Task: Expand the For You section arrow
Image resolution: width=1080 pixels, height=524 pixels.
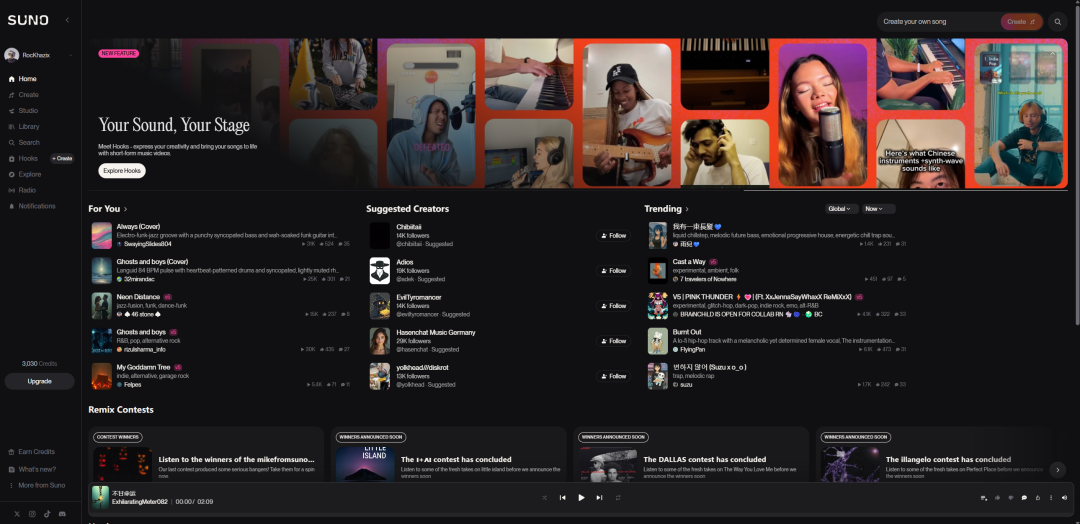Action: pyautogui.click(x=125, y=209)
